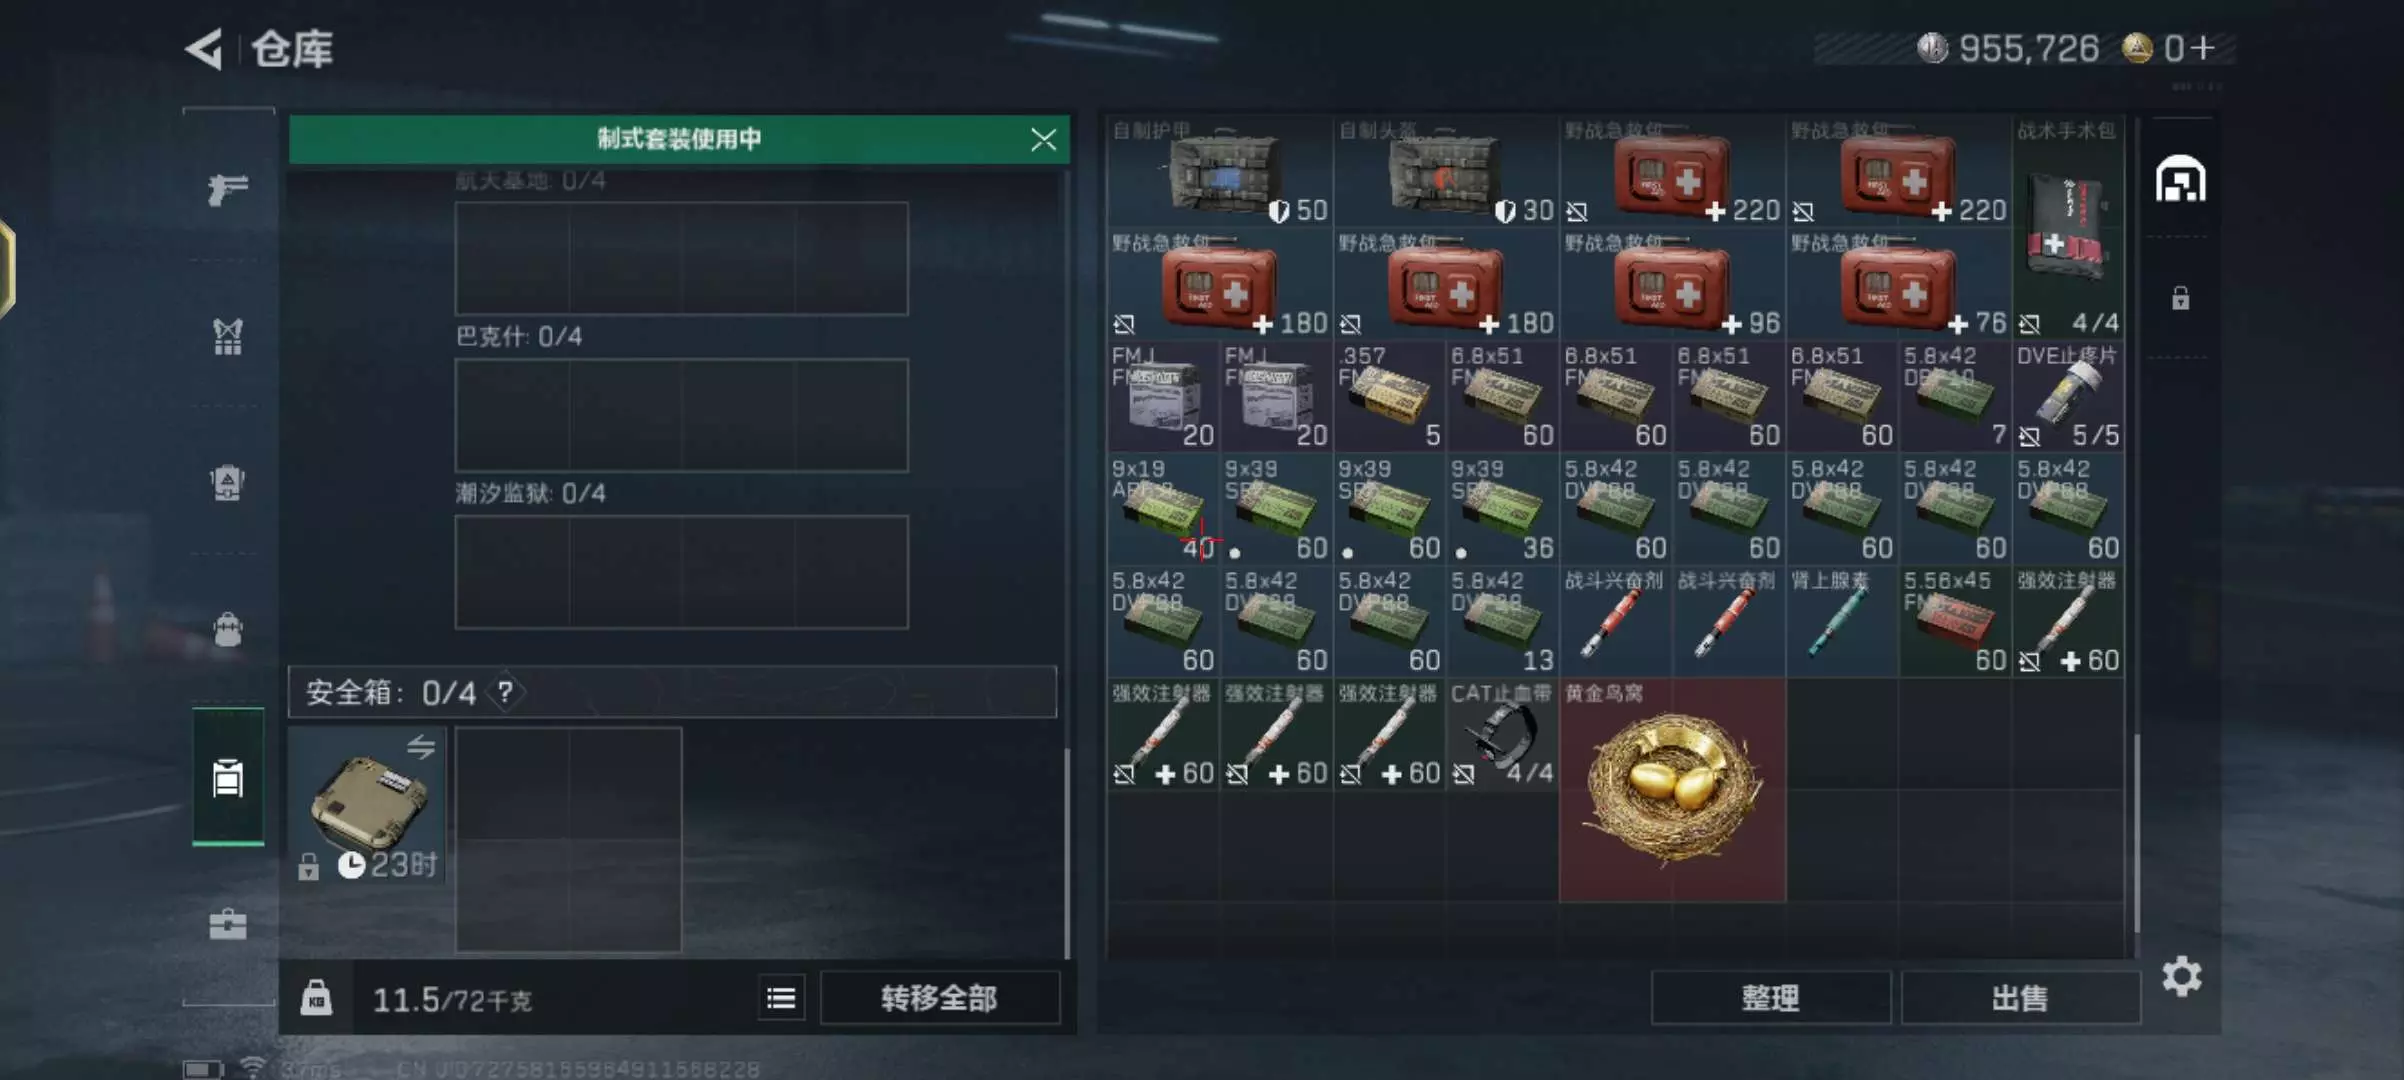The height and width of the screenshot is (1080, 2404).
Task: Select the armor vest sidebar tab
Action: pyautogui.click(x=228, y=337)
